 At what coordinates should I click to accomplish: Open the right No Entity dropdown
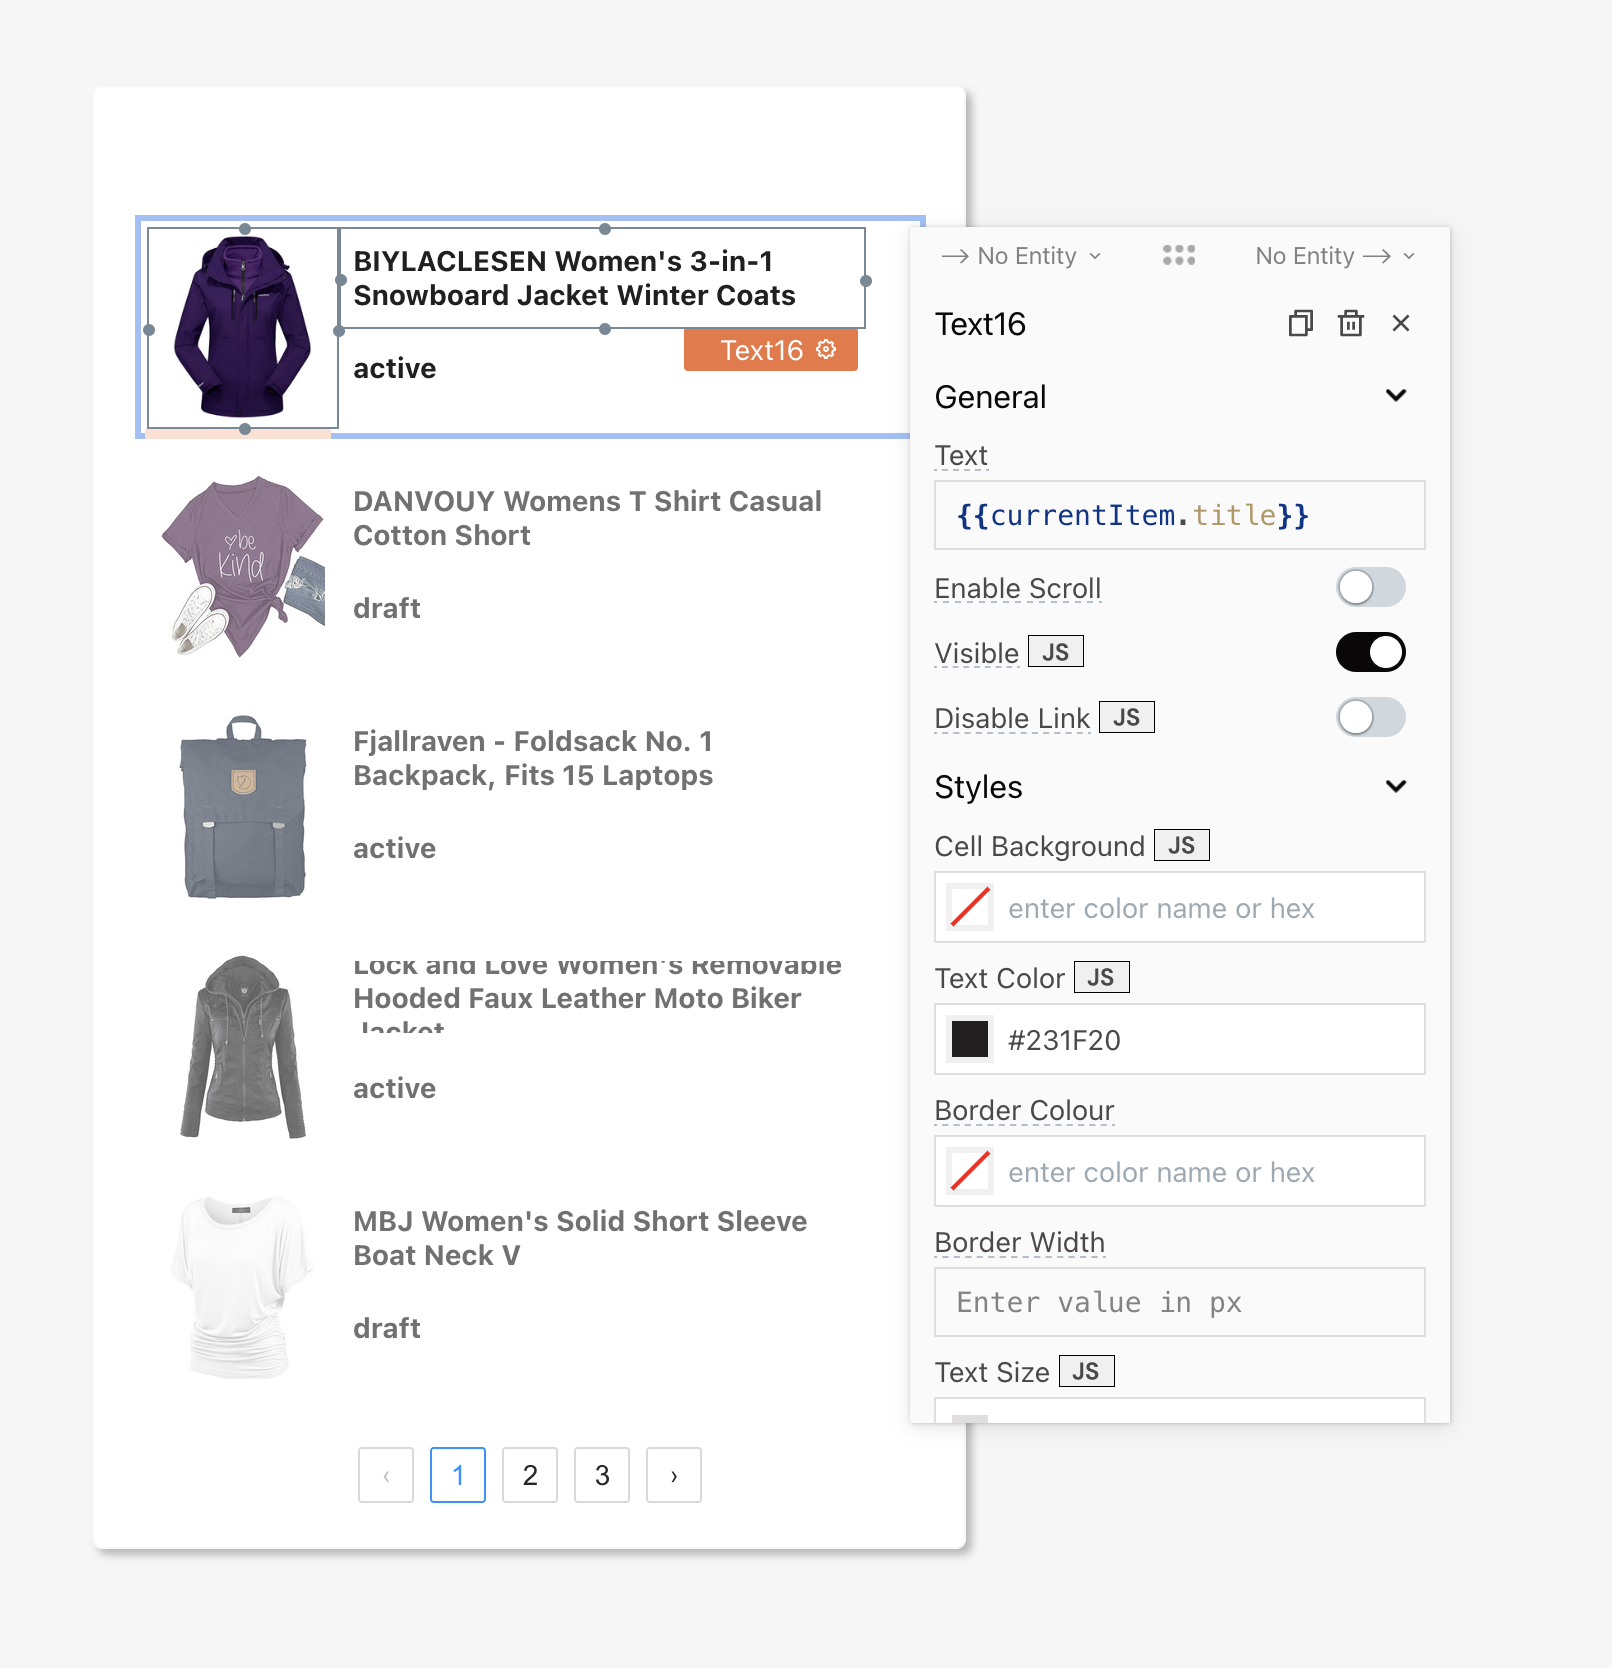[1334, 255]
